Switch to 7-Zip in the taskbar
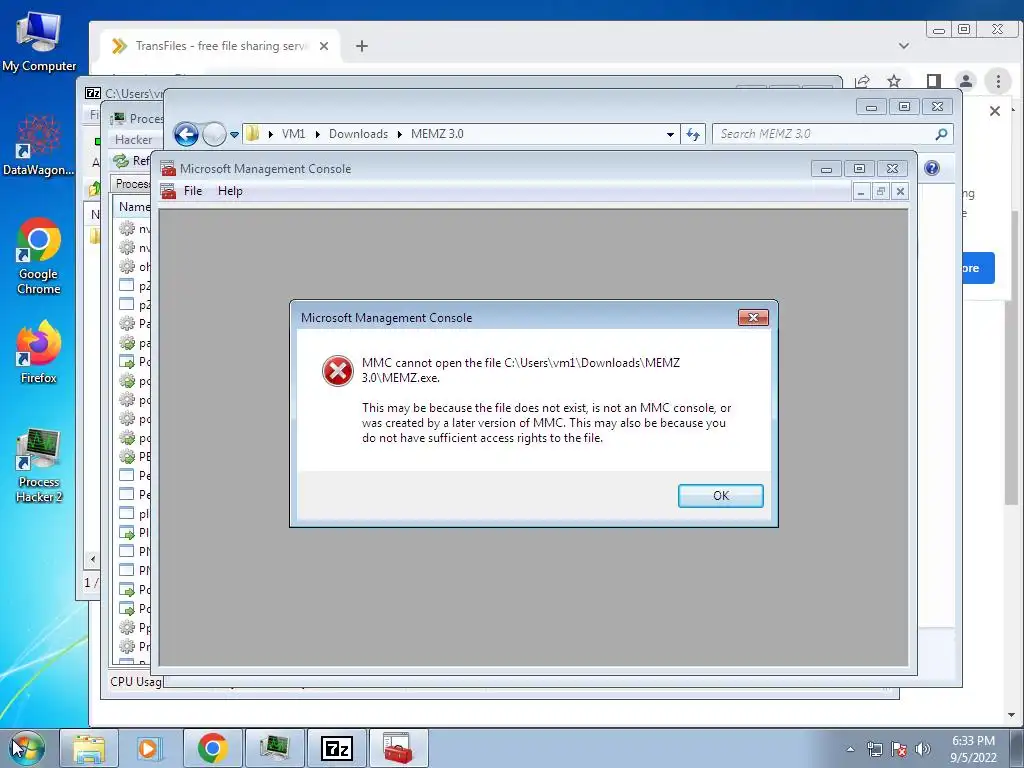The height and width of the screenshot is (768, 1024). tap(336, 748)
